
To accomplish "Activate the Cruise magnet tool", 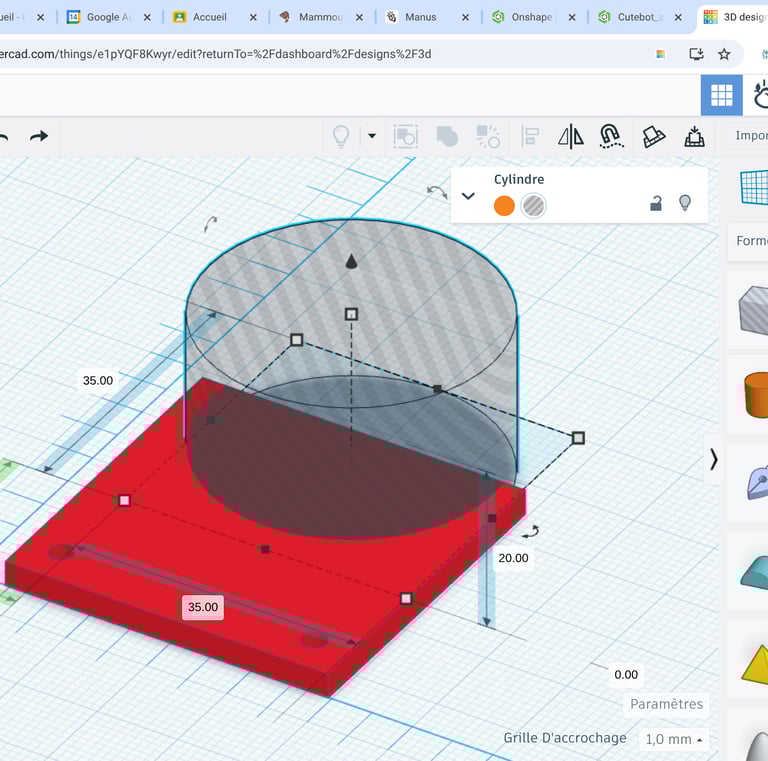I will pyautogui.click(x=611, y=137).
